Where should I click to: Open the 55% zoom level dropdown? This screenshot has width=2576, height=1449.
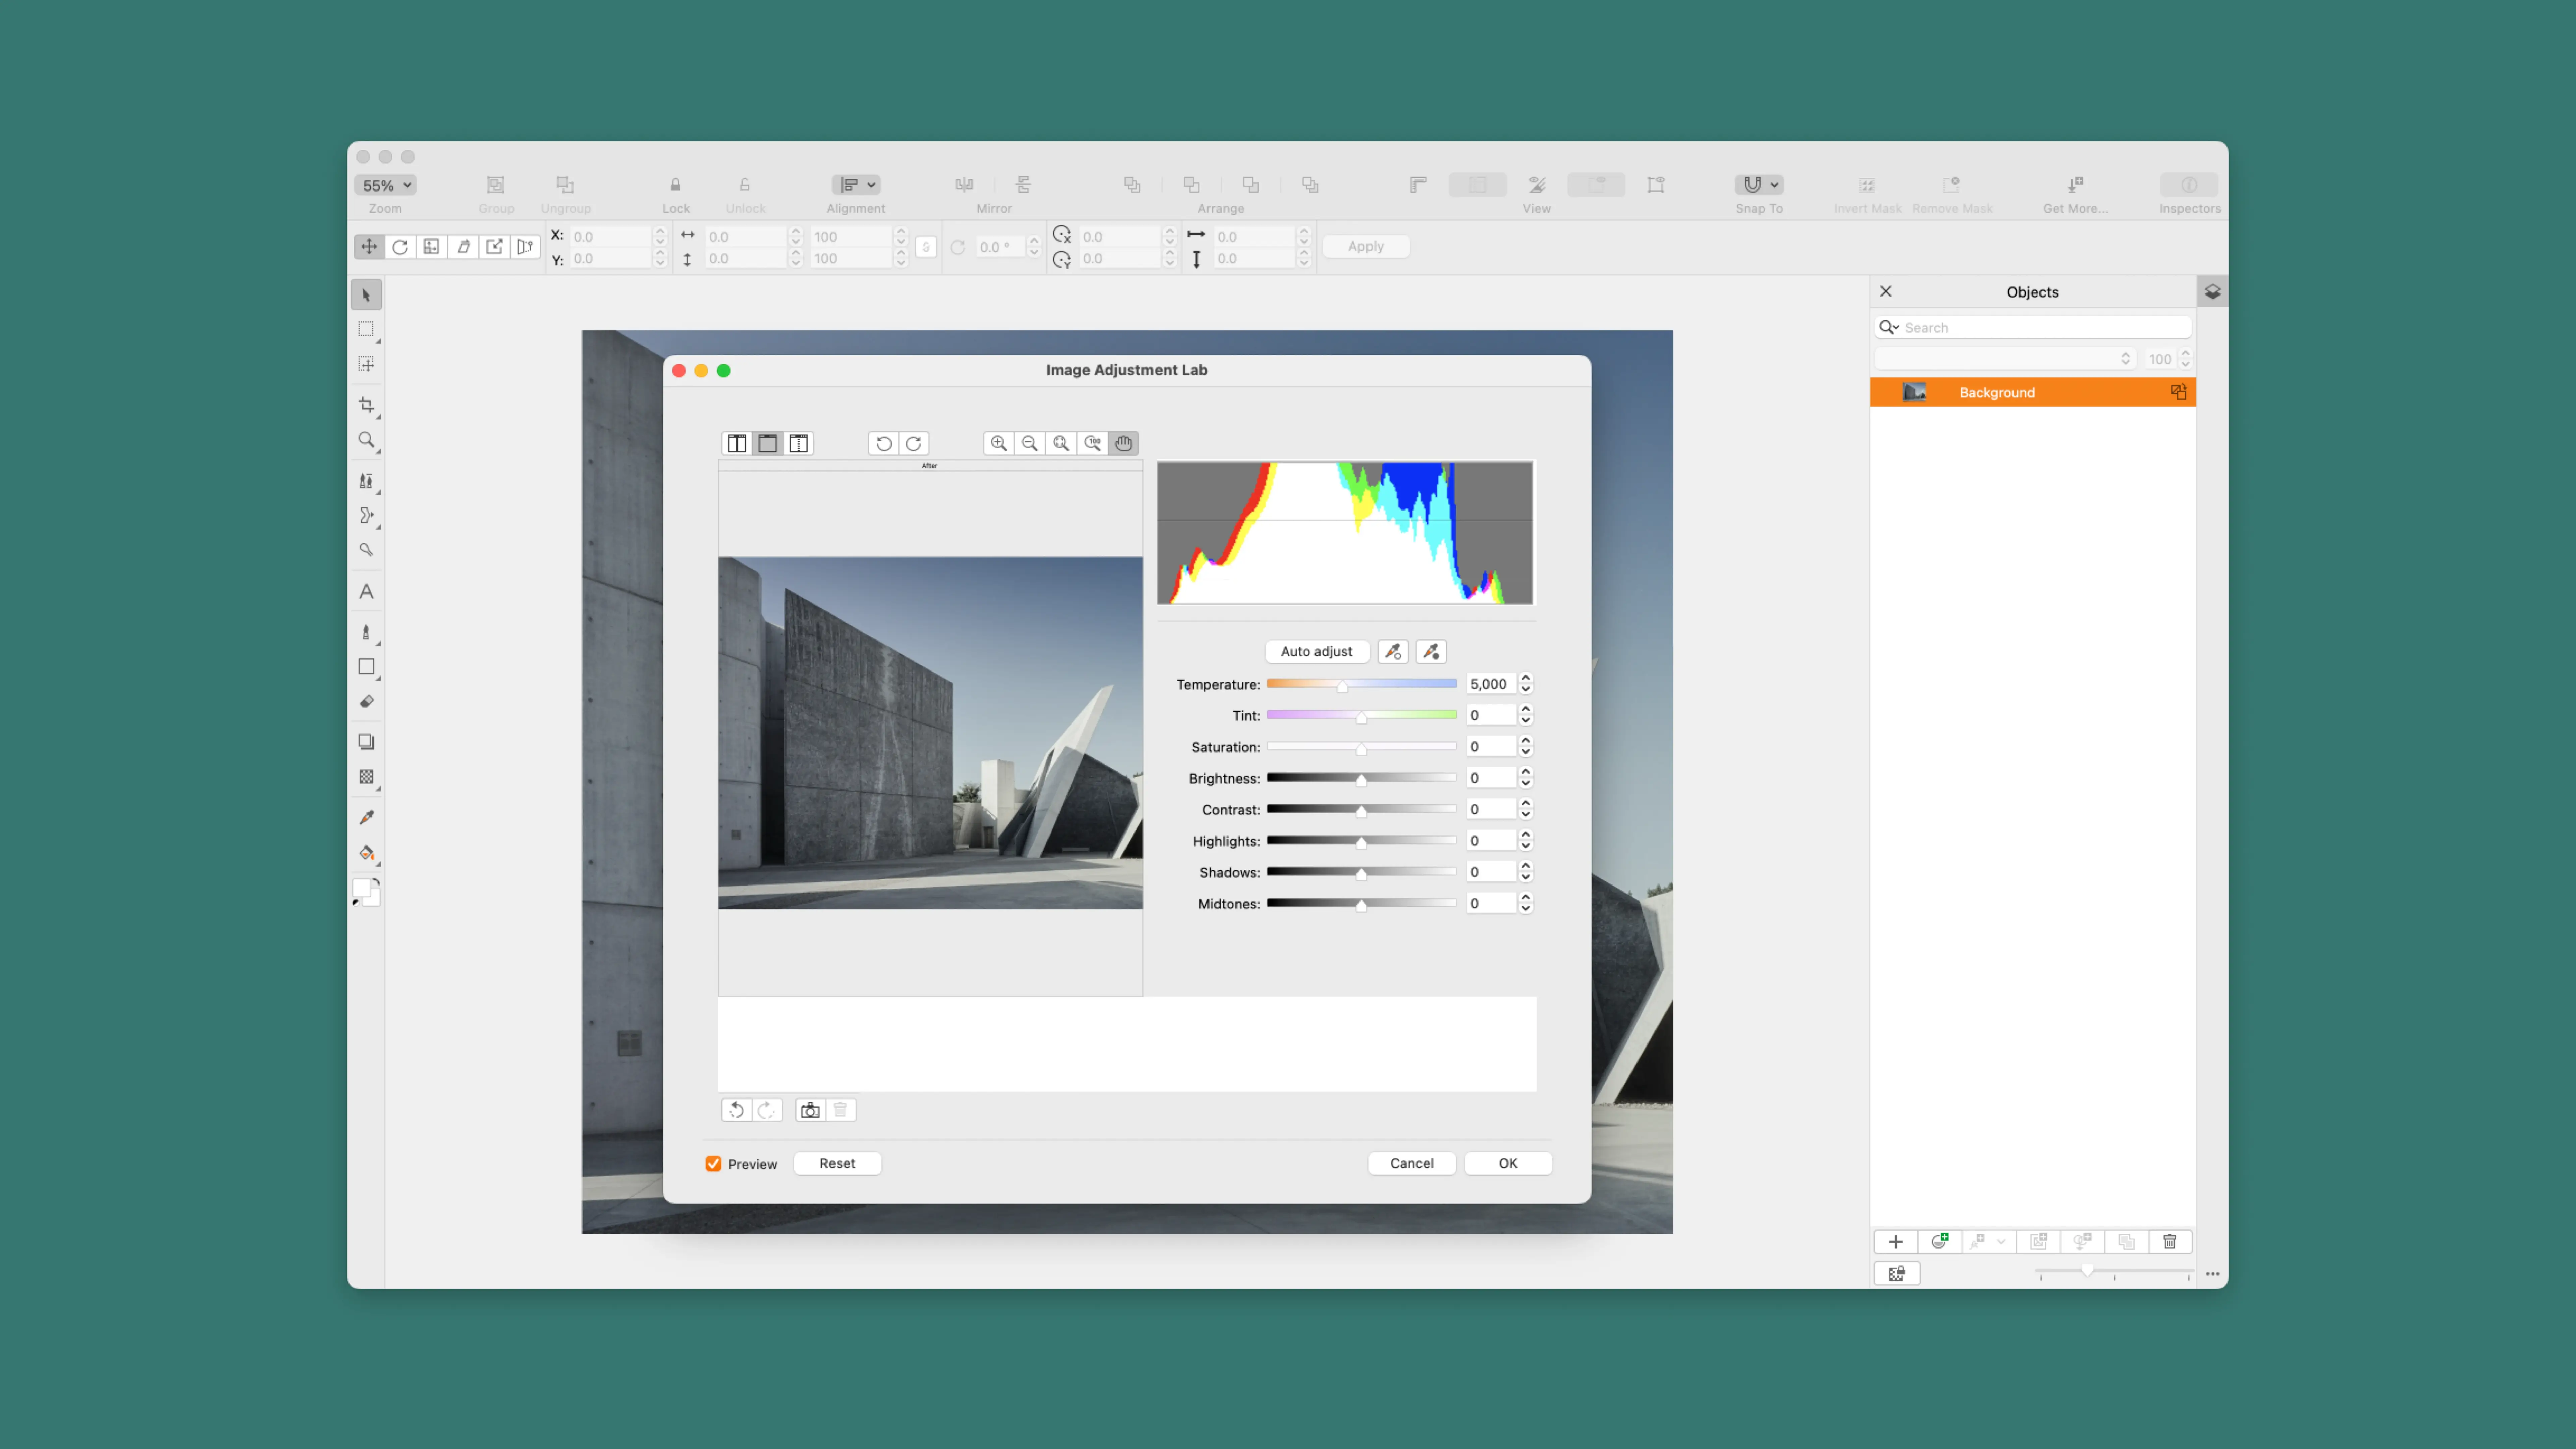coord(386,185)
